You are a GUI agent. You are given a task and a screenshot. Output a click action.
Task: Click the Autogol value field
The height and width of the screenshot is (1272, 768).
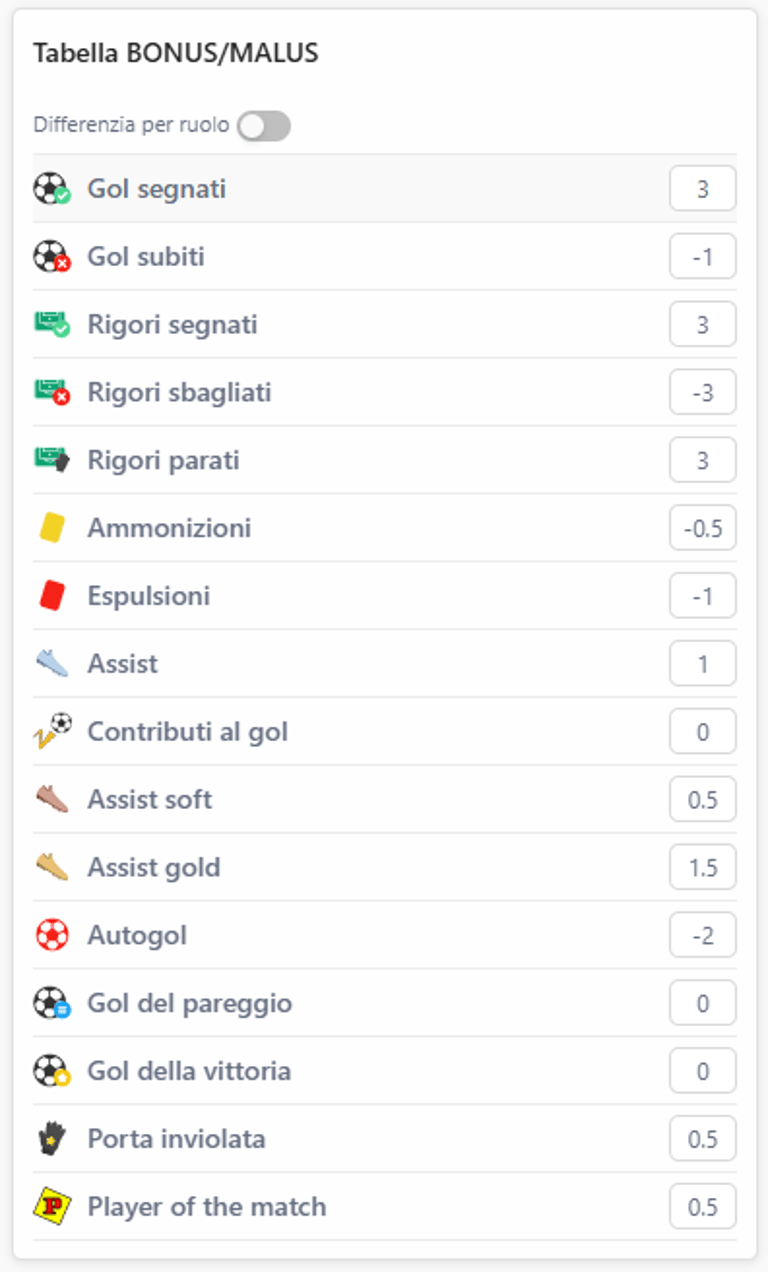pyautogui.click(x=702, y=936)
